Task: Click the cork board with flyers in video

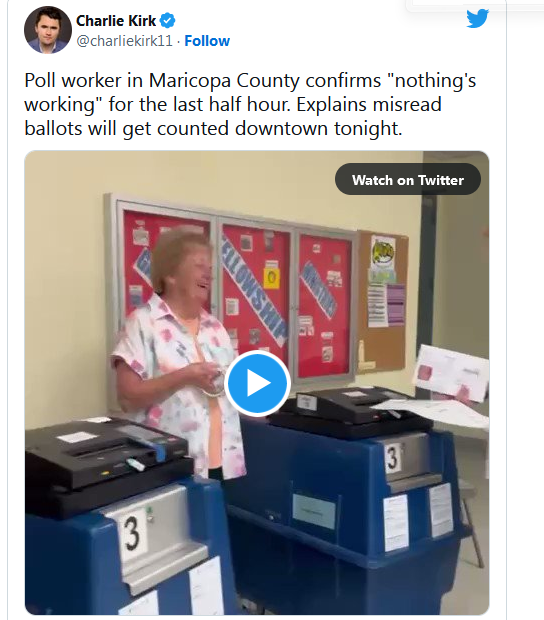Action: pyautogui.click(x=383, y=302)
